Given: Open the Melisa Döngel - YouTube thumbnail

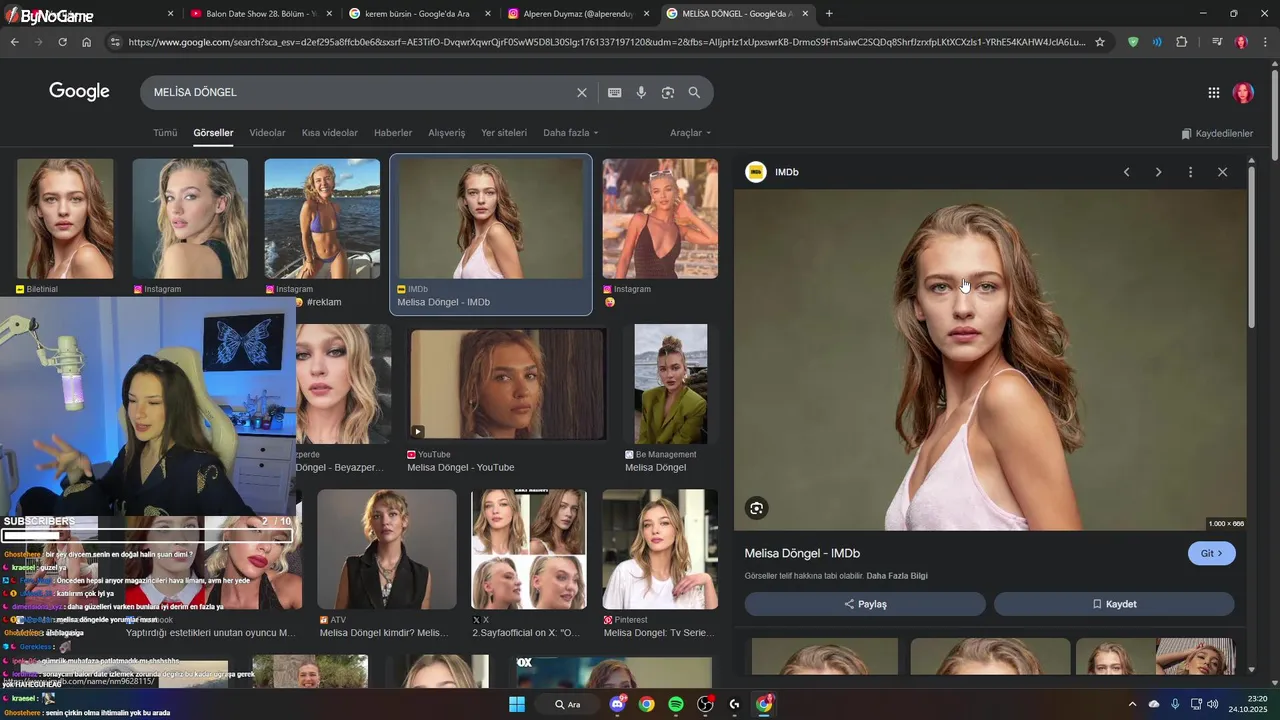Looking at the screenshot, I should tap(508, 384).
